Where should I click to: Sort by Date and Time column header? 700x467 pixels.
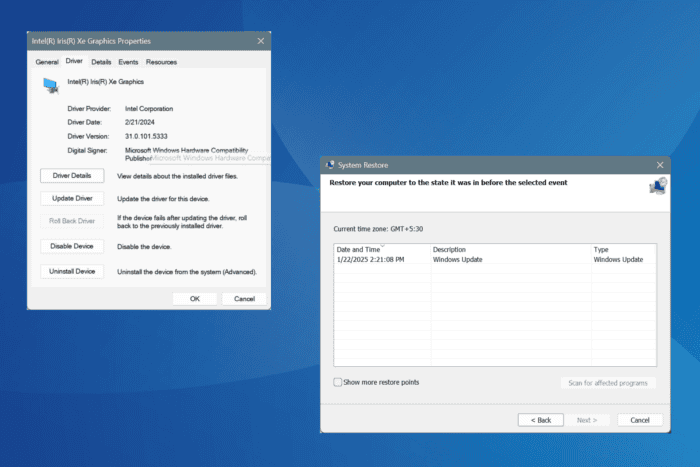tap(382, 250)
